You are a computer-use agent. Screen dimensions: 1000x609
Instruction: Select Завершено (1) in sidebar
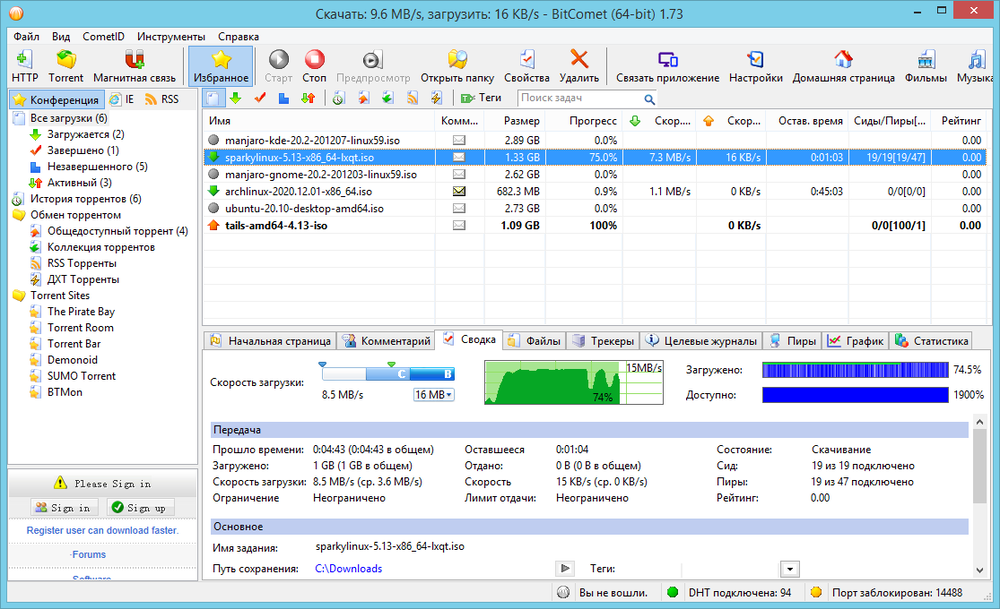[x=83, y=150]
